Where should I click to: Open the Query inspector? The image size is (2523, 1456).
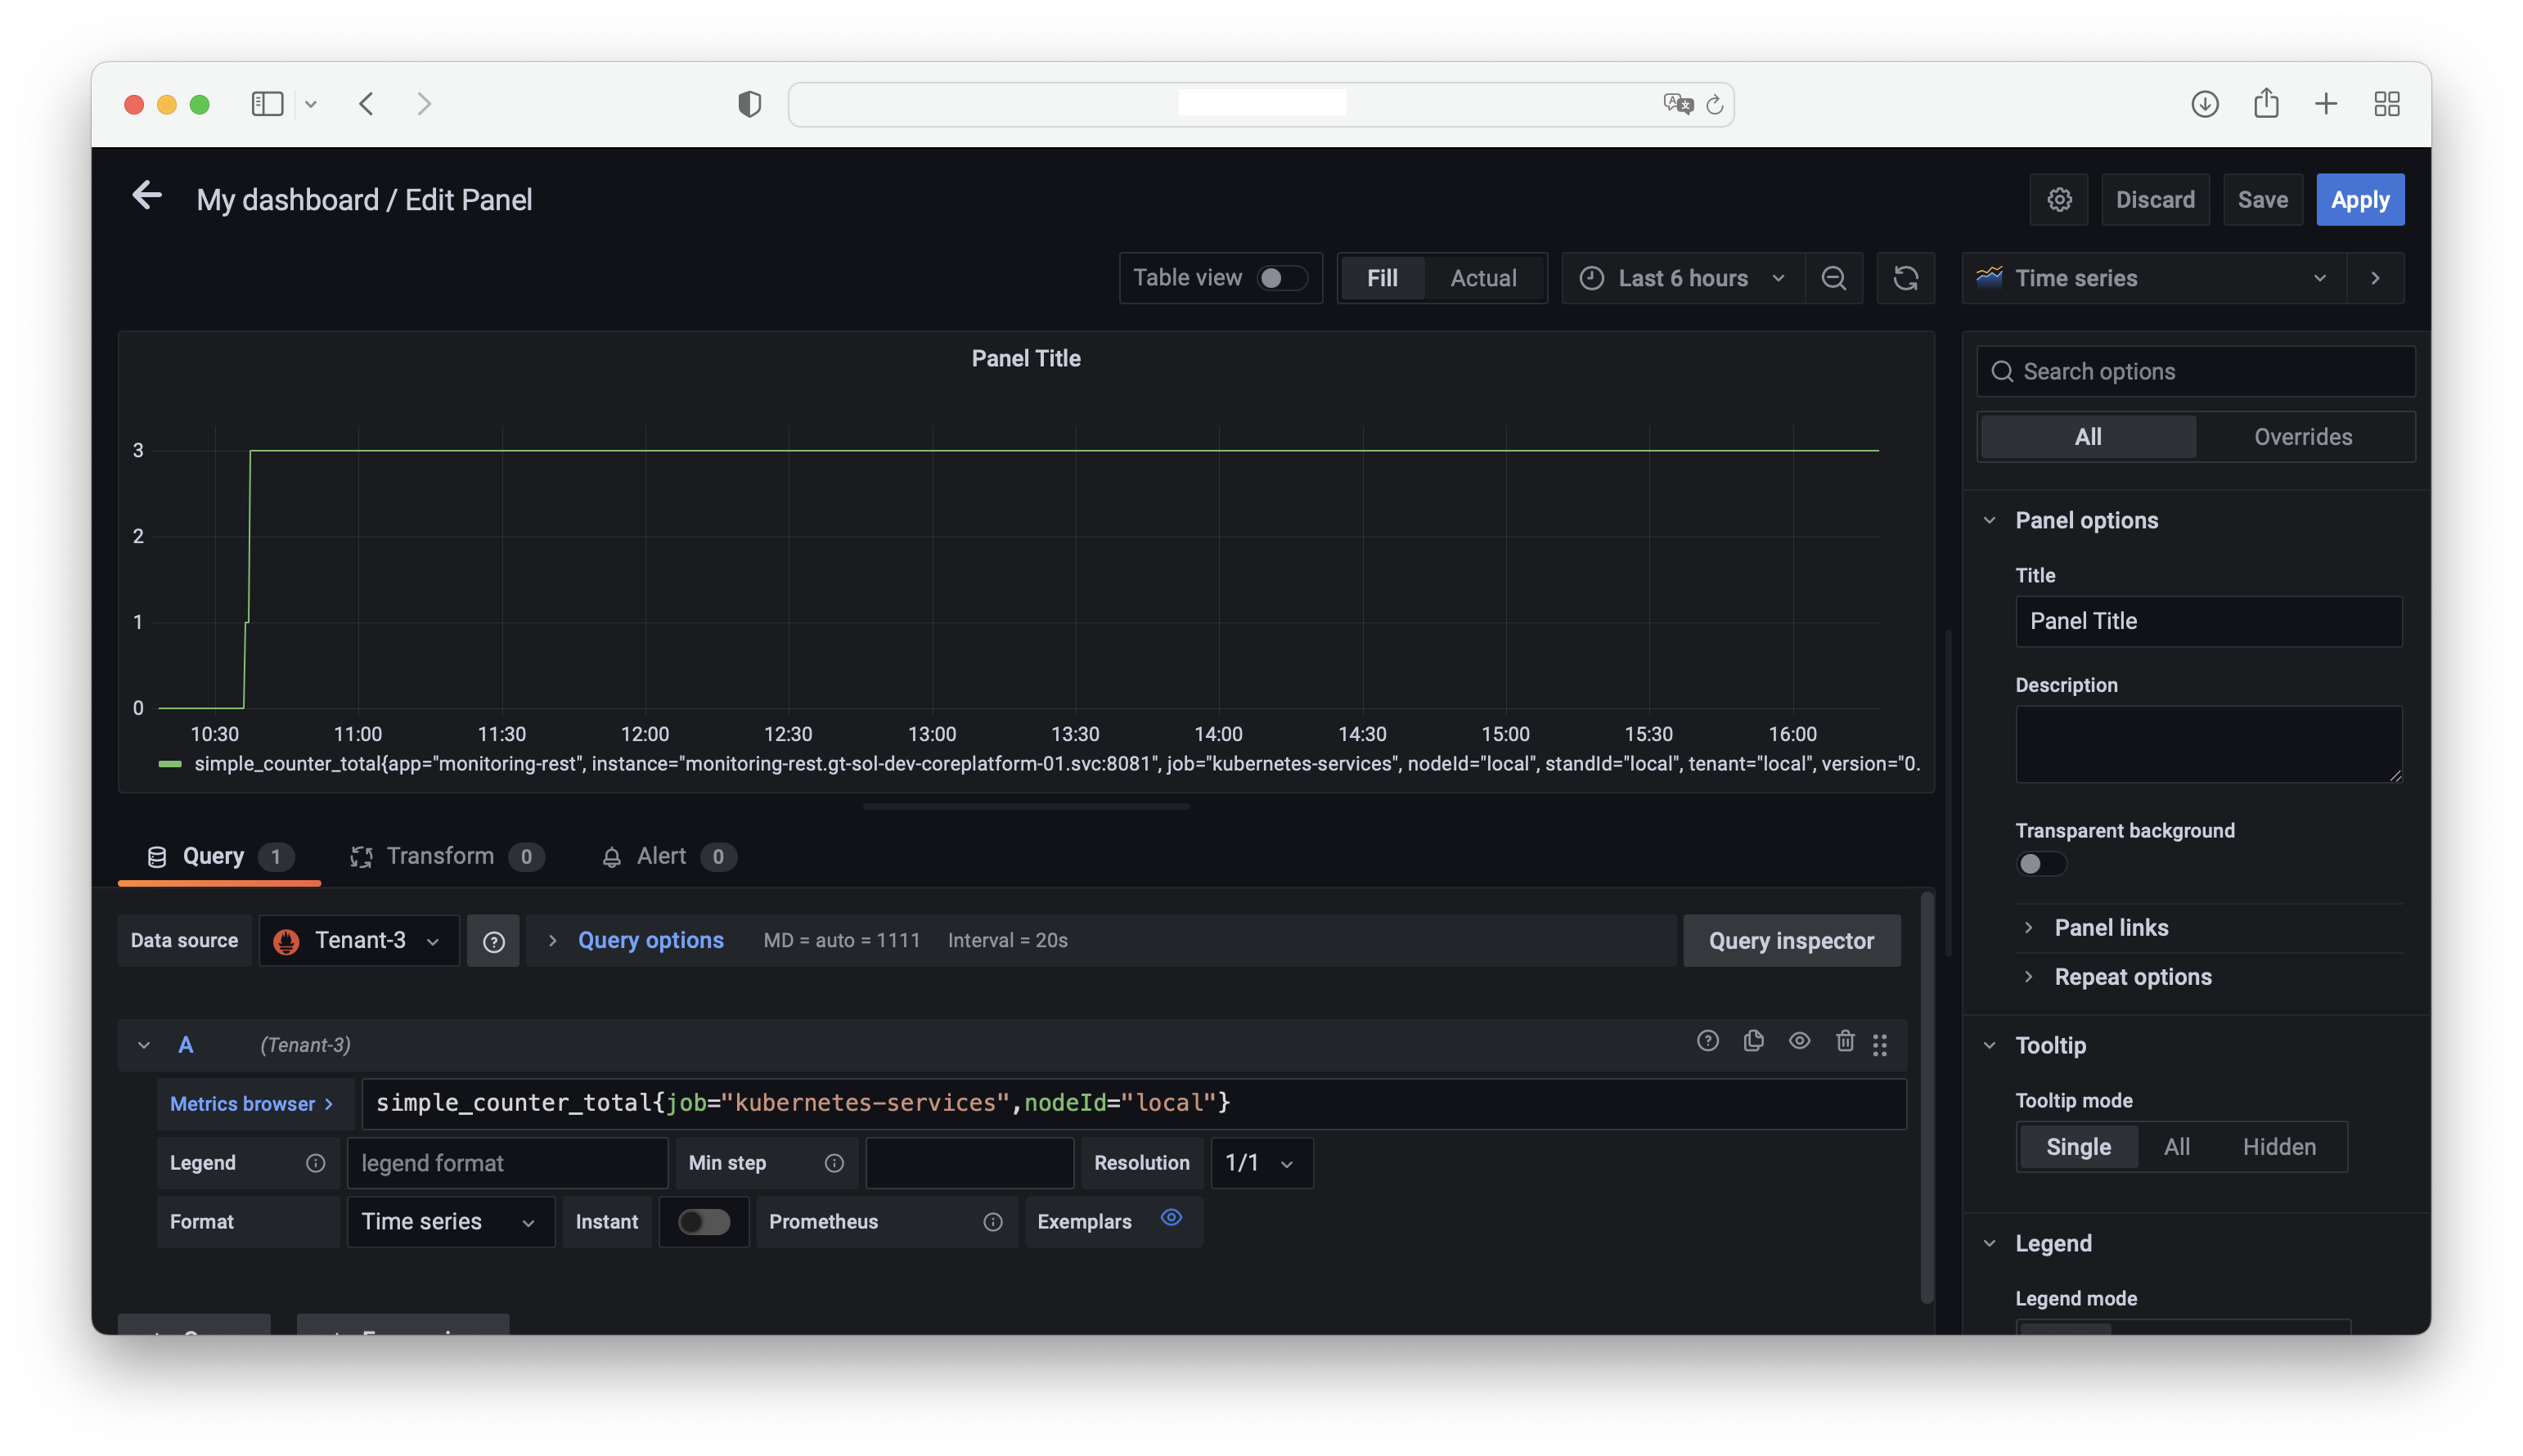[x=1791, y=941]
